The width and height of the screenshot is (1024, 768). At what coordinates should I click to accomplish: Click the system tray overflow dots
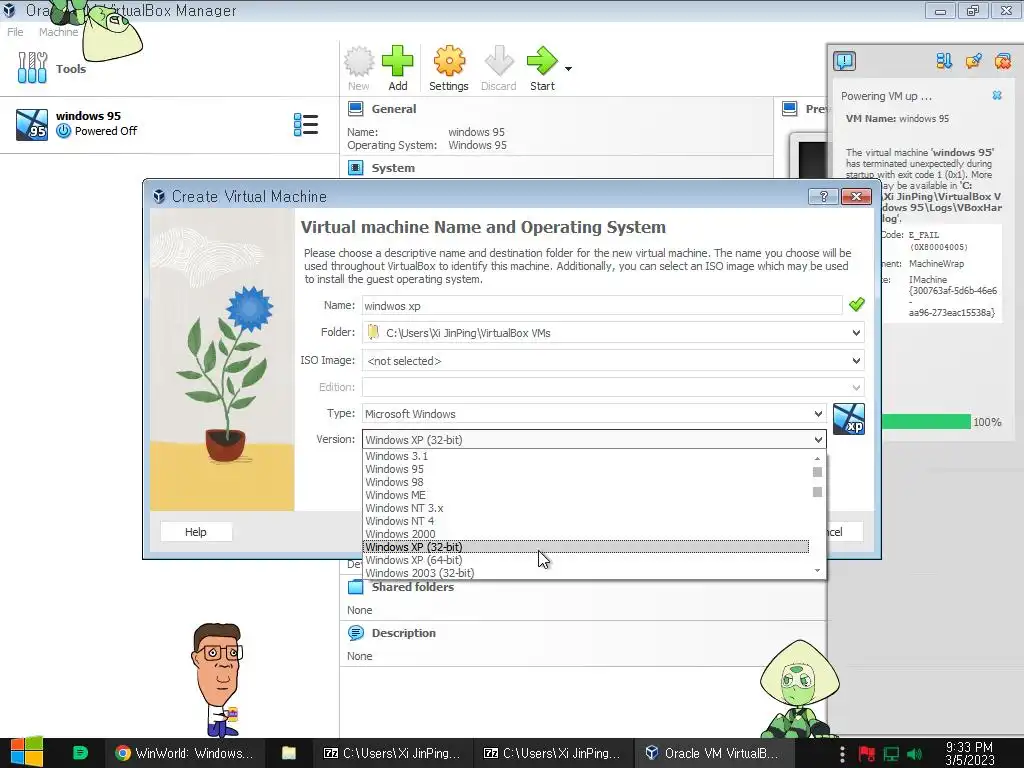pos(842,754)
